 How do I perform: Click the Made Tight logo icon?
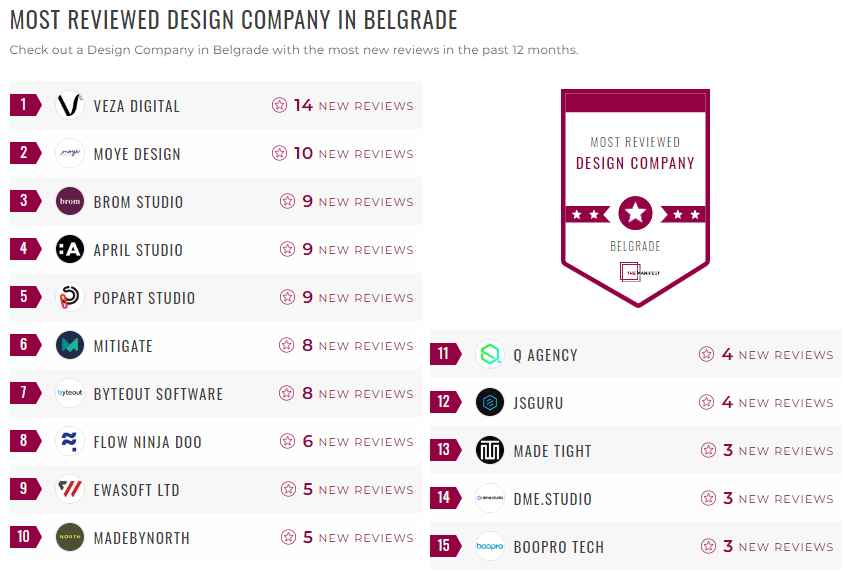pos(490,451)
